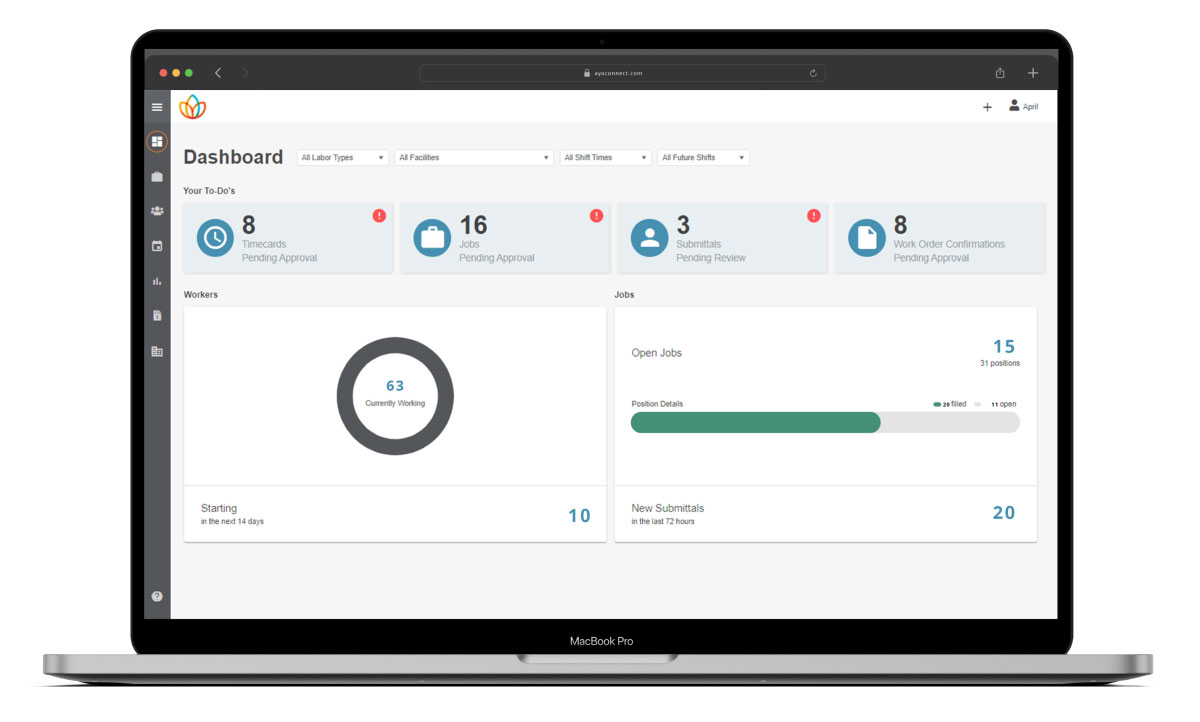
Task: Click the green Position Details progress bar
Action: point(756,422)
